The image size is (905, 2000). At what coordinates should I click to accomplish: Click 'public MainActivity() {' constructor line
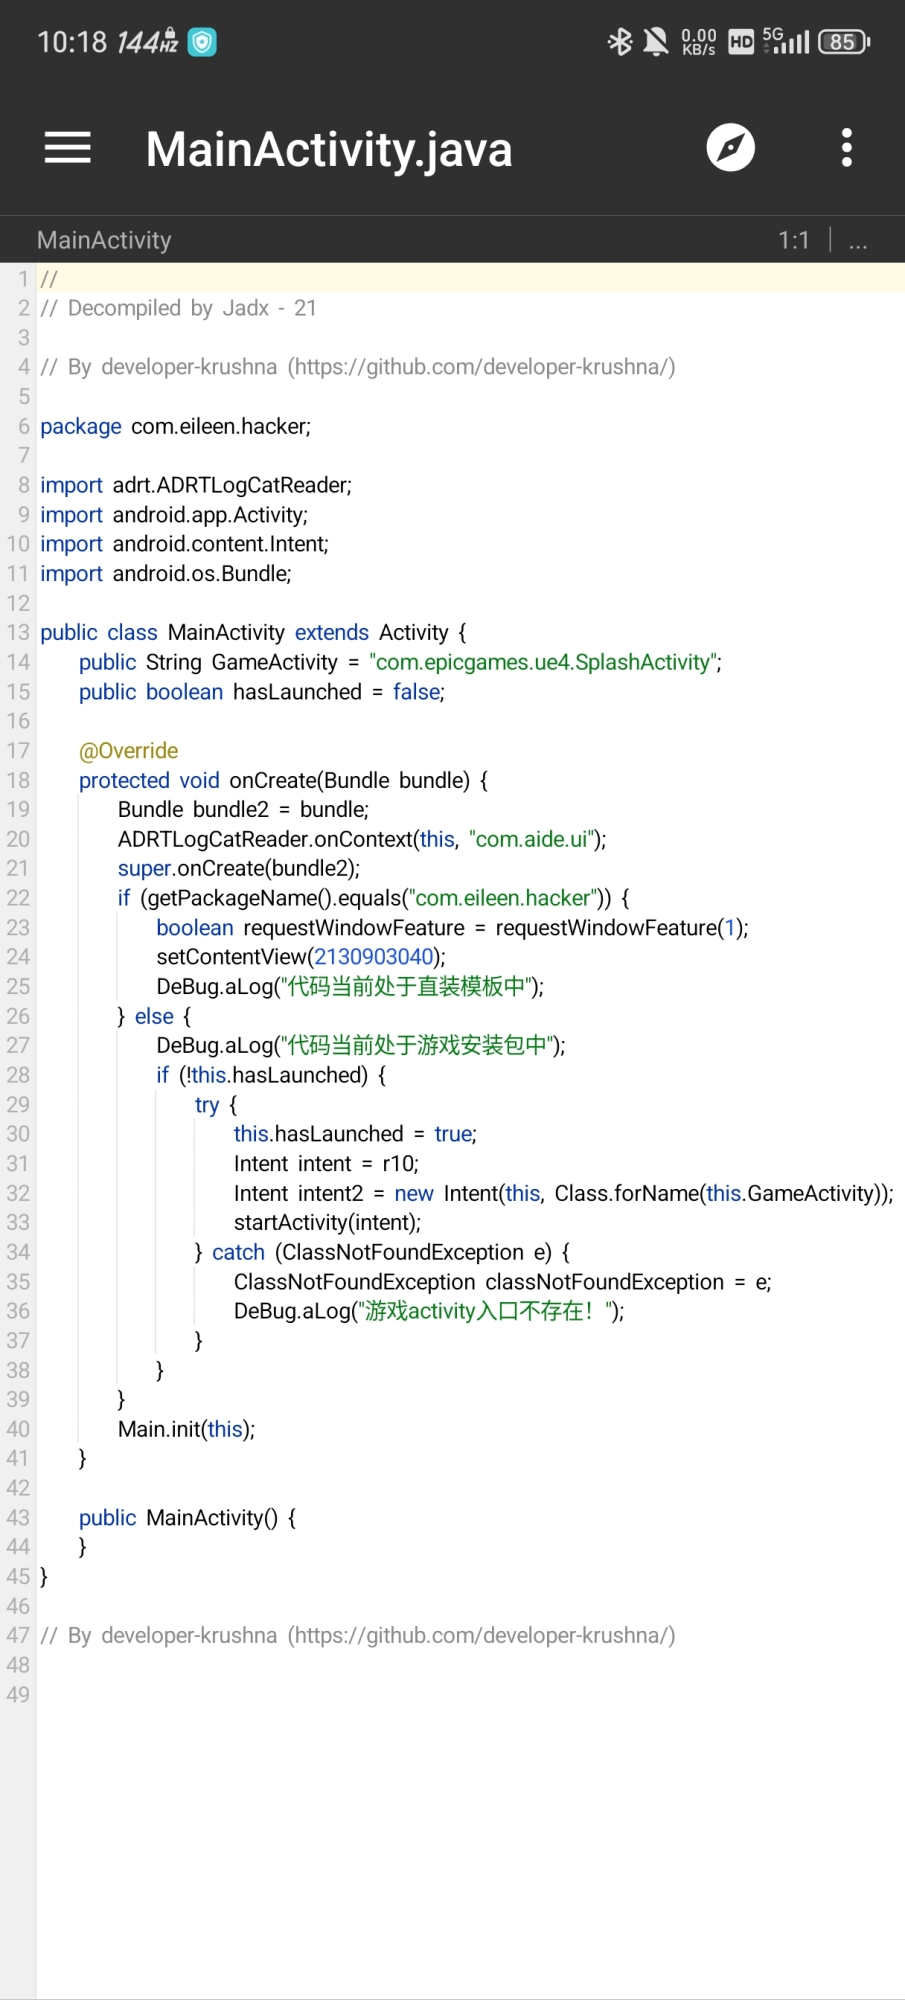188,1518
